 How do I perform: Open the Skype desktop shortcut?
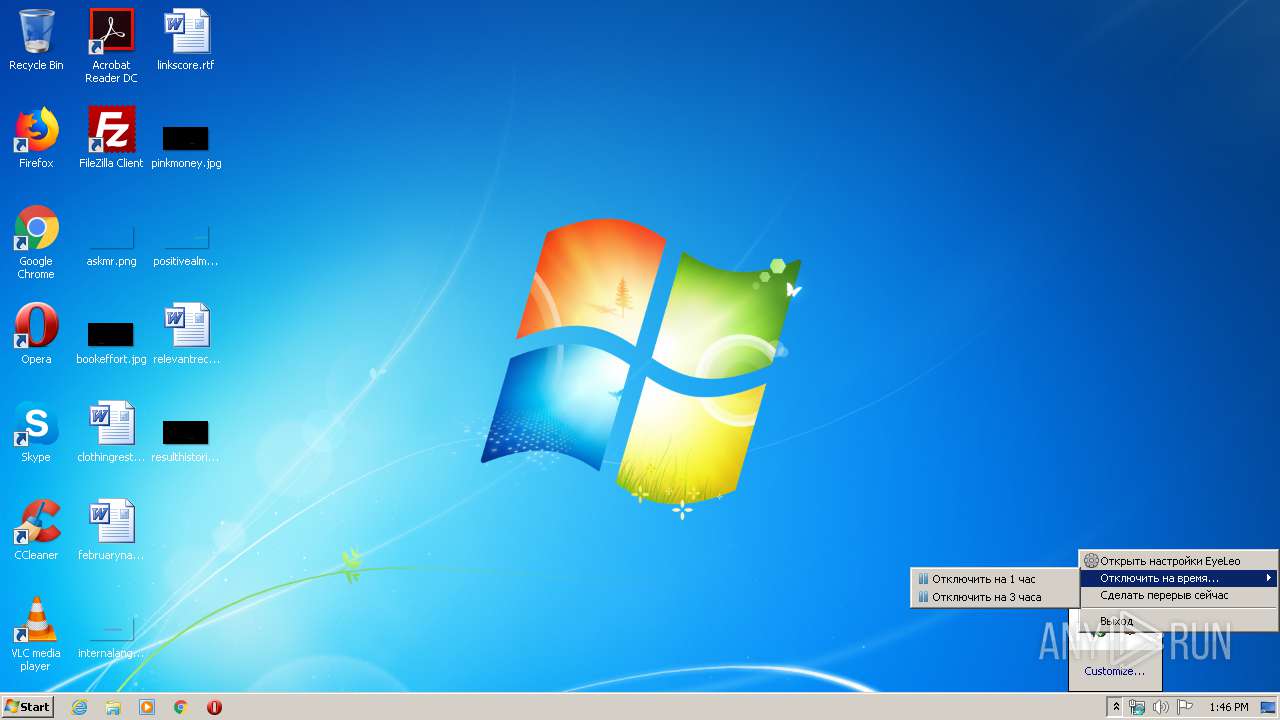tap(36, 433)
